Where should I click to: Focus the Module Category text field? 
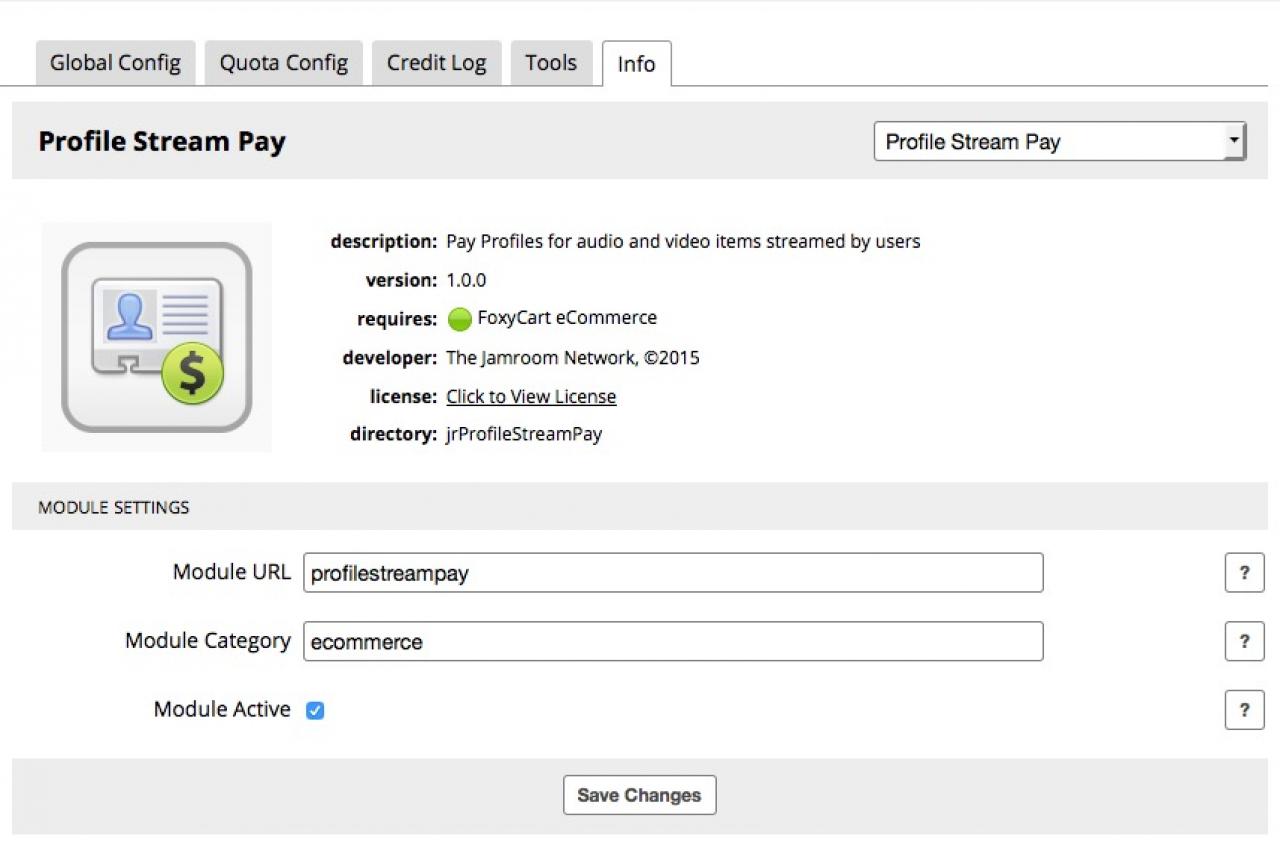coord(673,641)
